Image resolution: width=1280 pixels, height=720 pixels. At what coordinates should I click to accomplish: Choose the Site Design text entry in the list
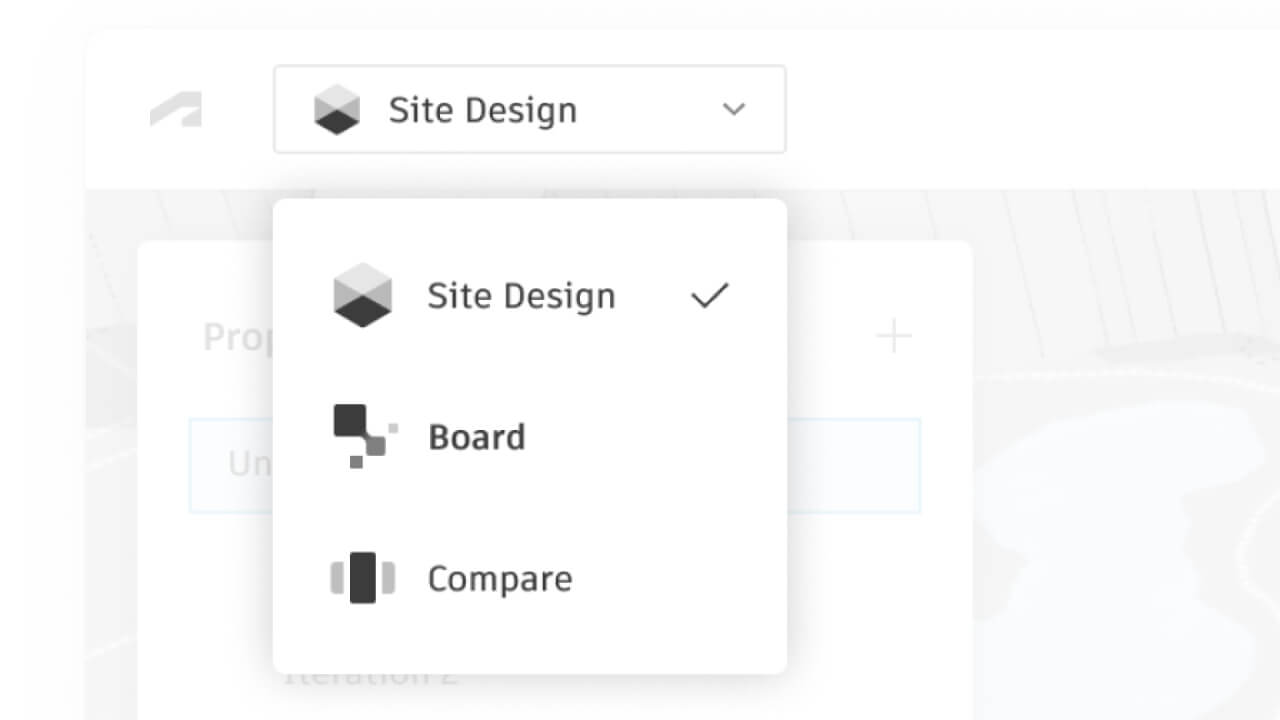point(521,296)
